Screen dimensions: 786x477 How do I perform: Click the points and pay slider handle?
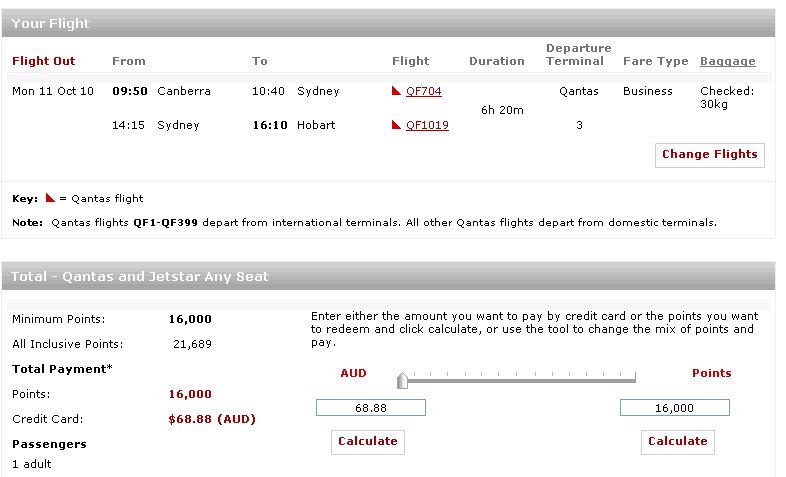pos(402,380)
